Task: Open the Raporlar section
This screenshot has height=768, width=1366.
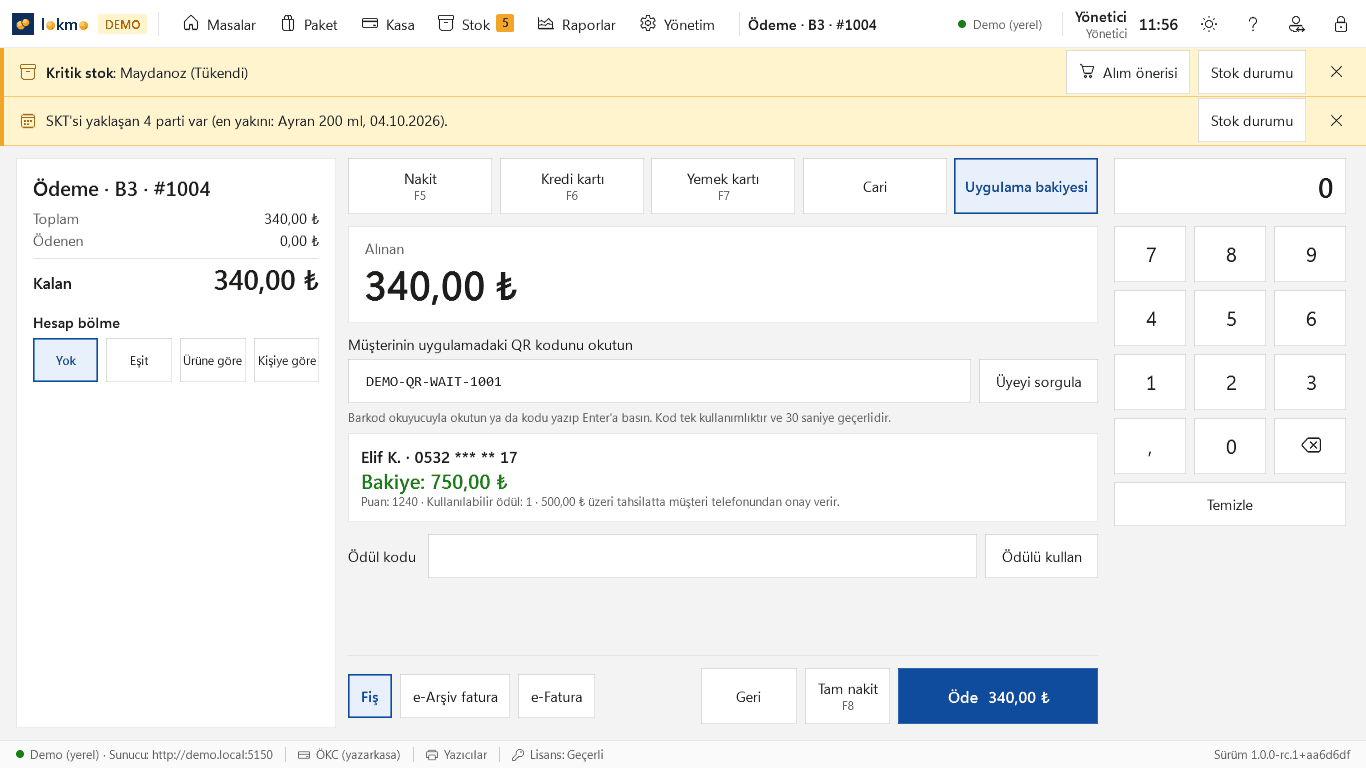Action: (x=577, y=24)
